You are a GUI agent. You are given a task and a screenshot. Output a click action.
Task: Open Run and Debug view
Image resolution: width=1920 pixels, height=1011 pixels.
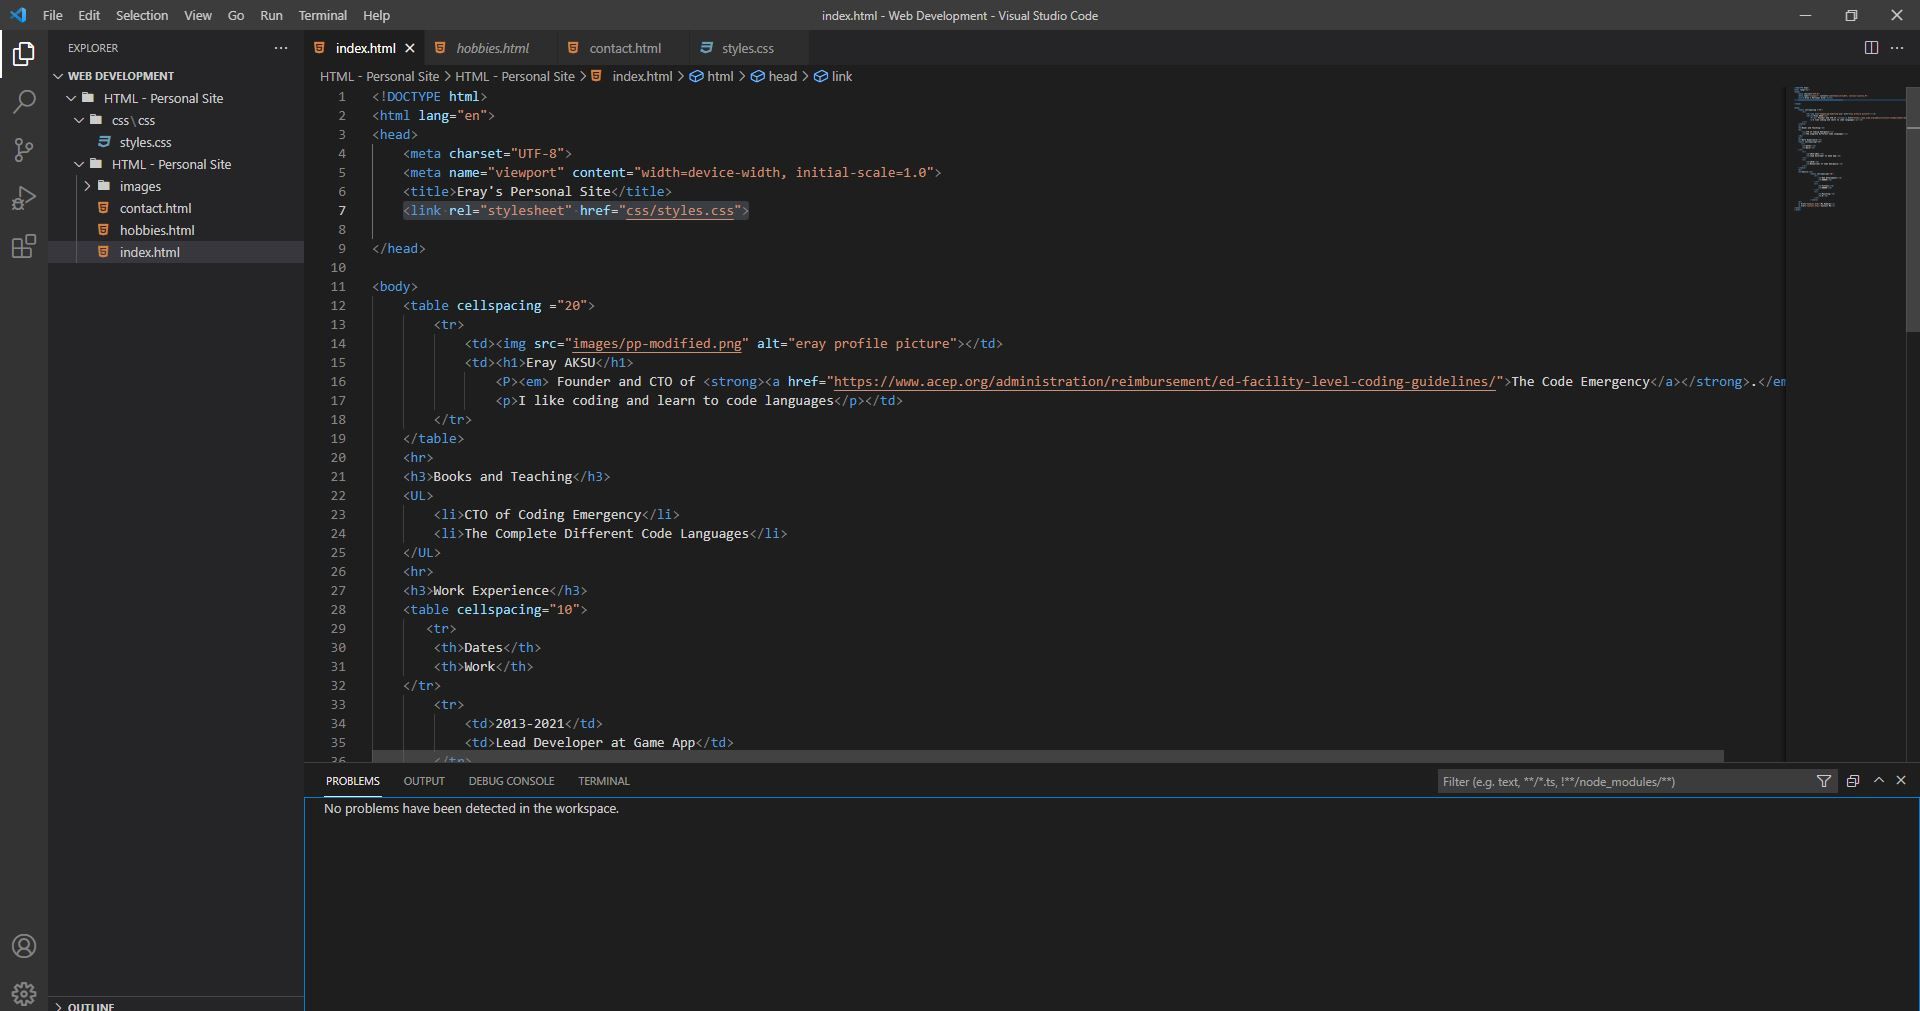pyautogui.click(x=24, y=198)
